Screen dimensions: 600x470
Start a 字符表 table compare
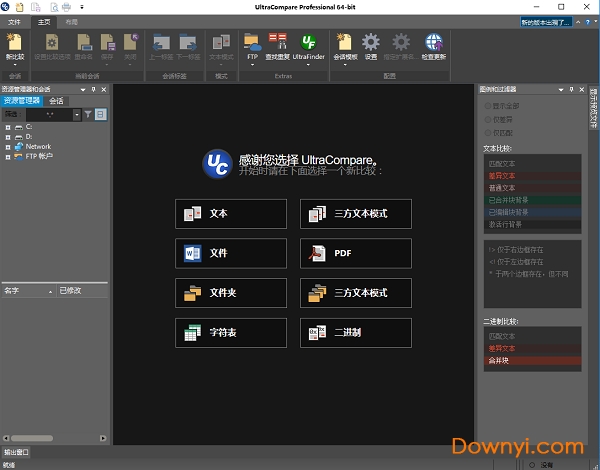click(231, 333)
